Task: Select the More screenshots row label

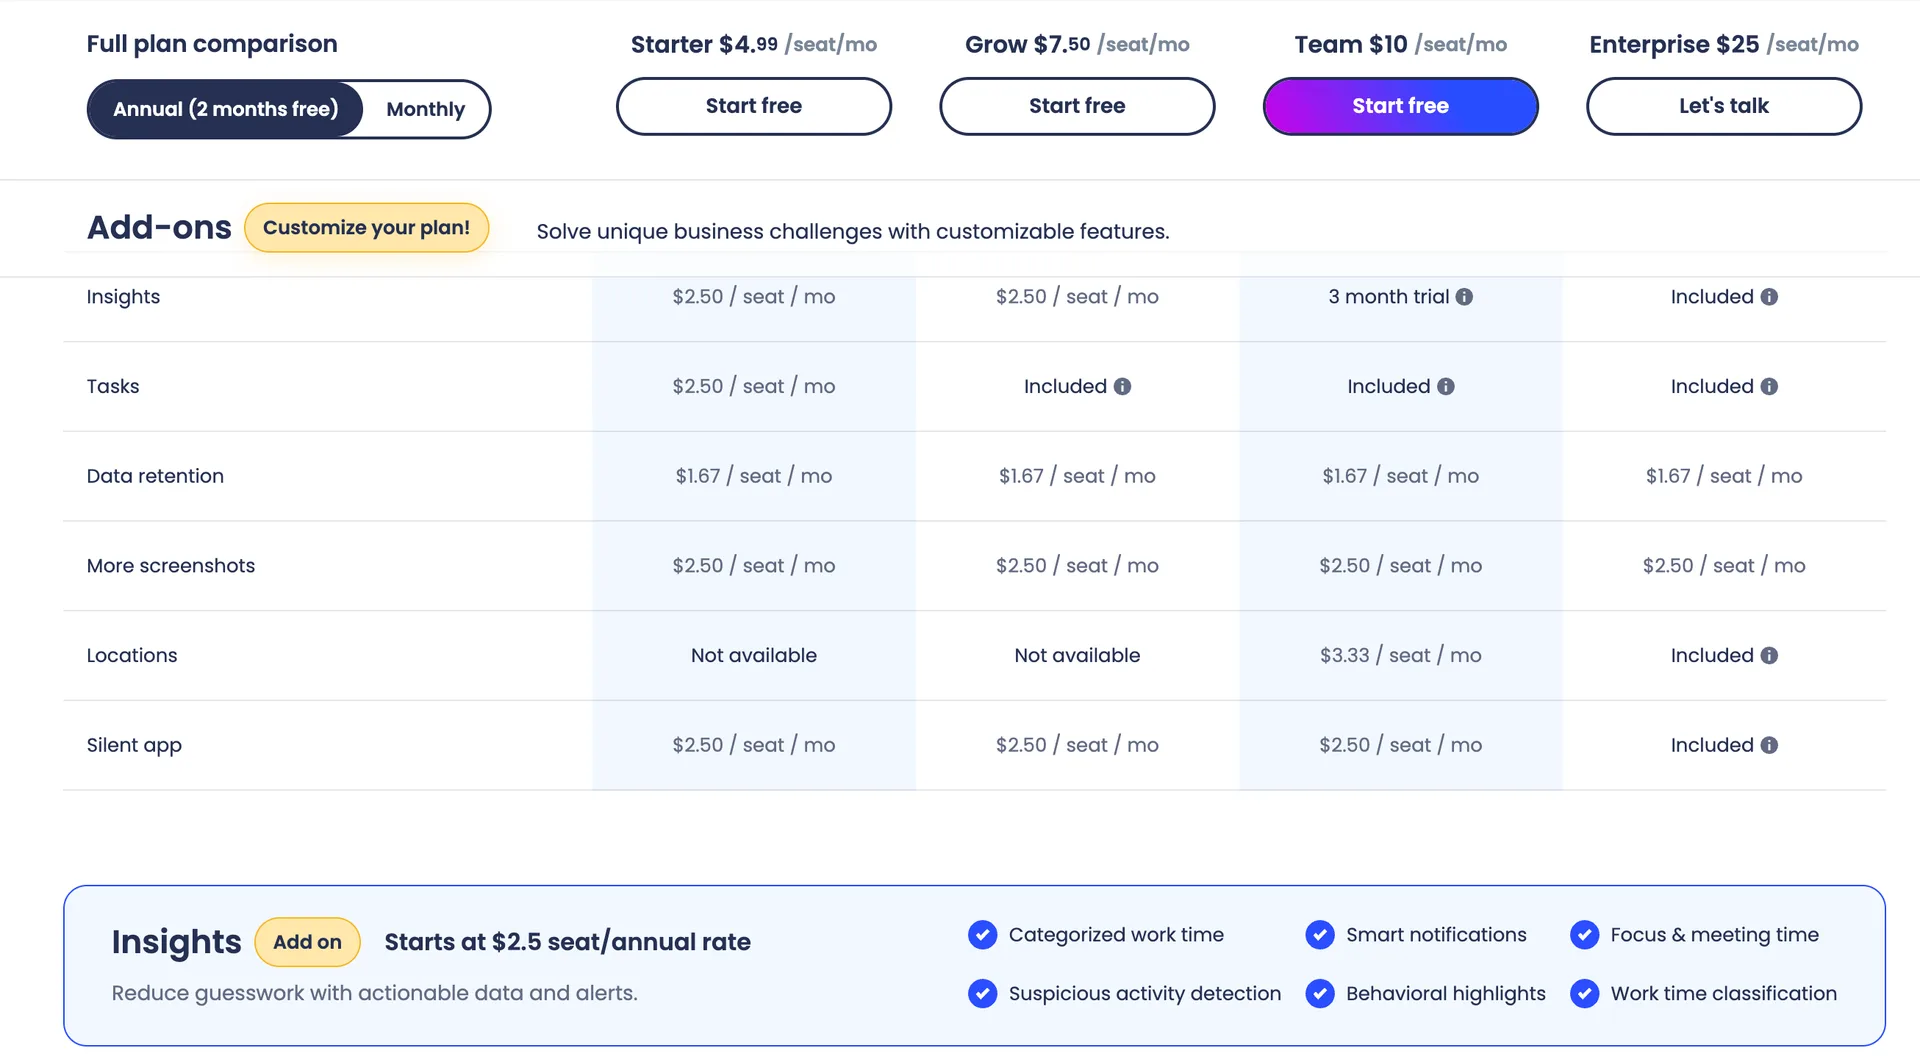Action: [x=171, y=566]
